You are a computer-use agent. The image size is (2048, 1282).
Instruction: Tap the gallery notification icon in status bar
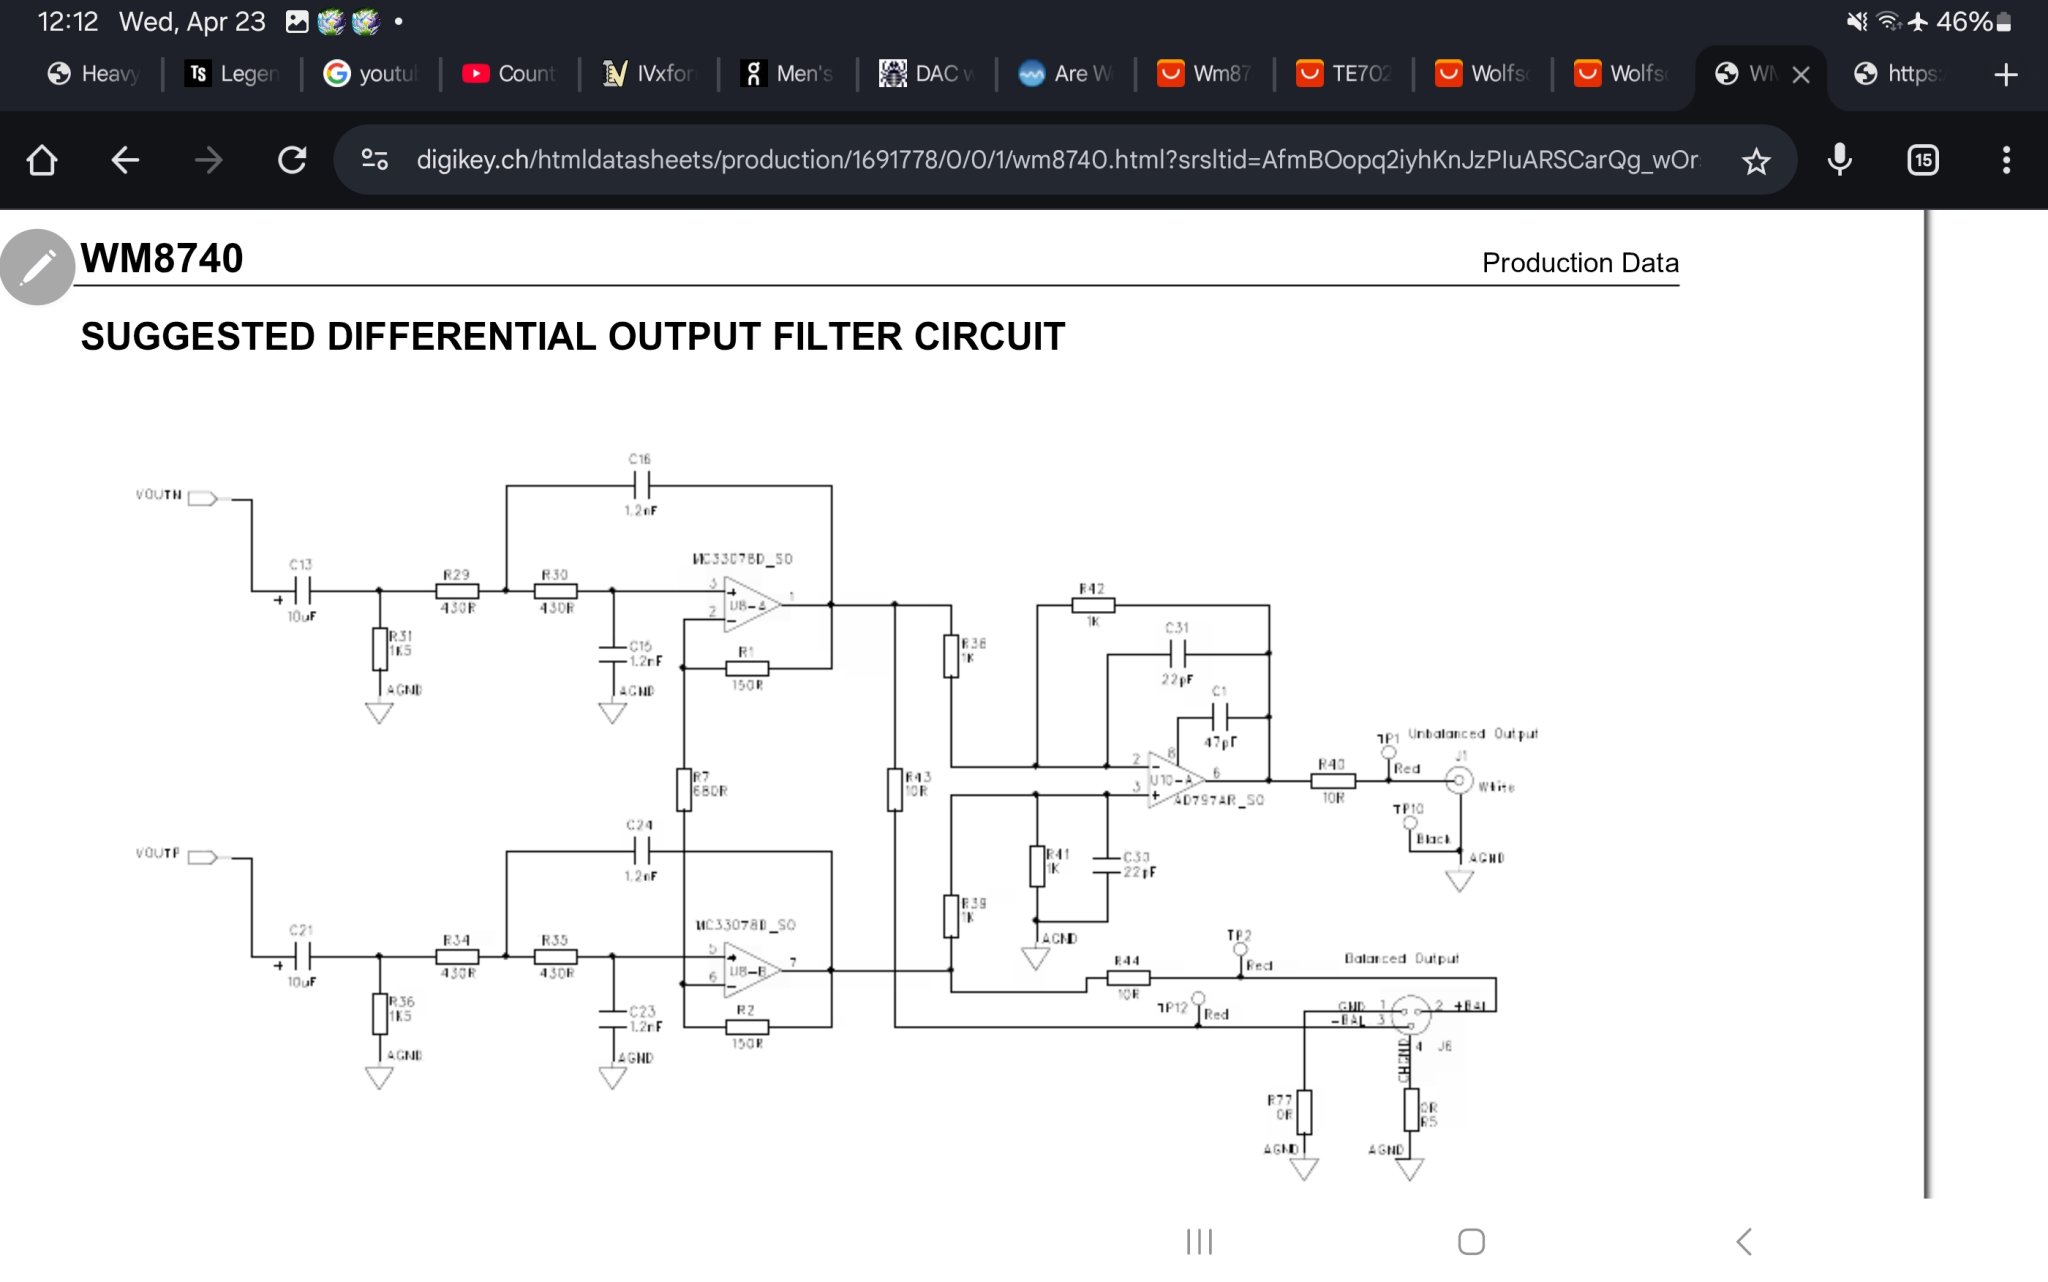point(297,22)
